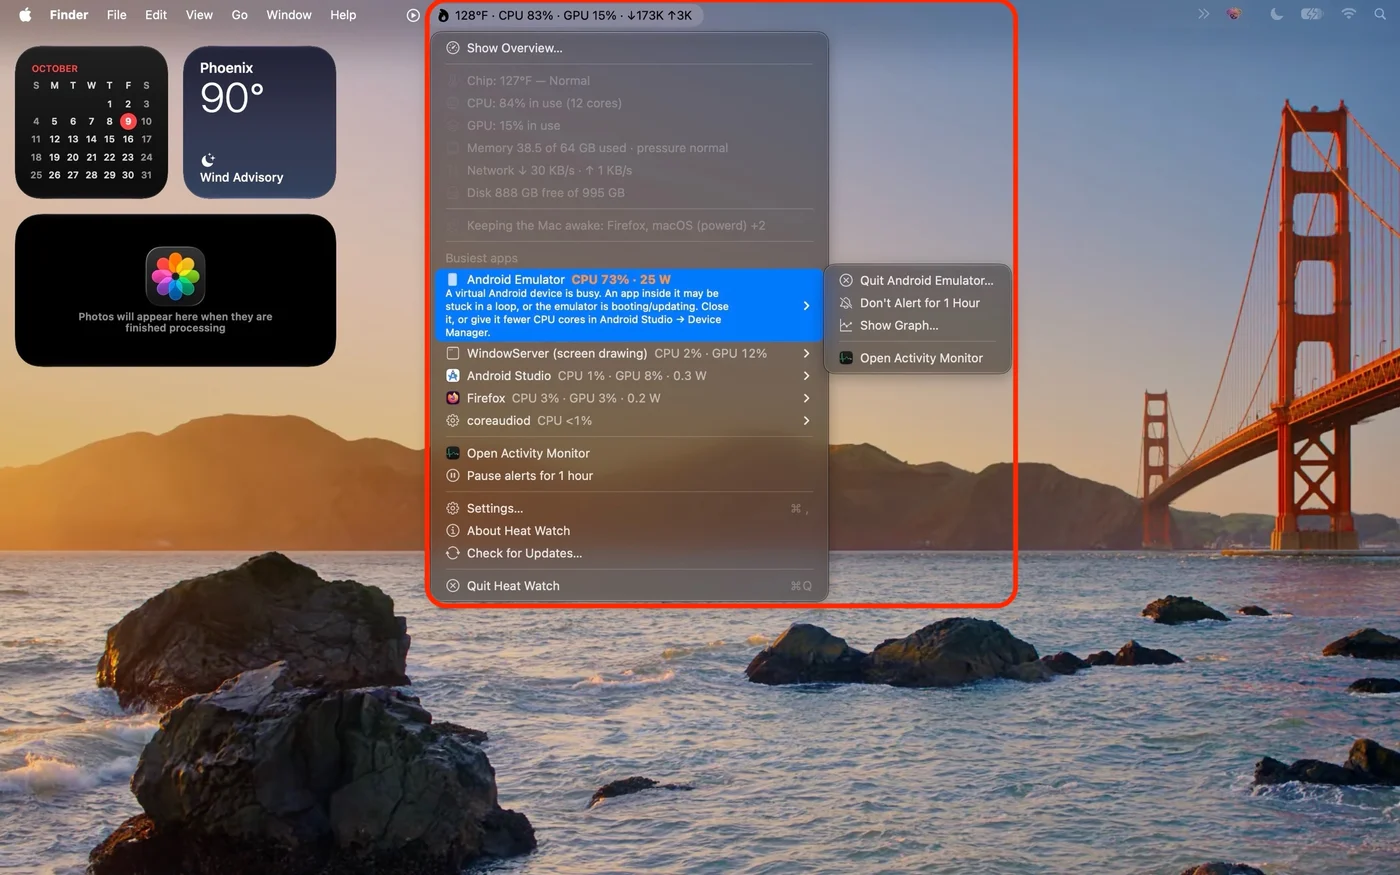Choose Open Activity Monitor in submenu

coord(917,358)
